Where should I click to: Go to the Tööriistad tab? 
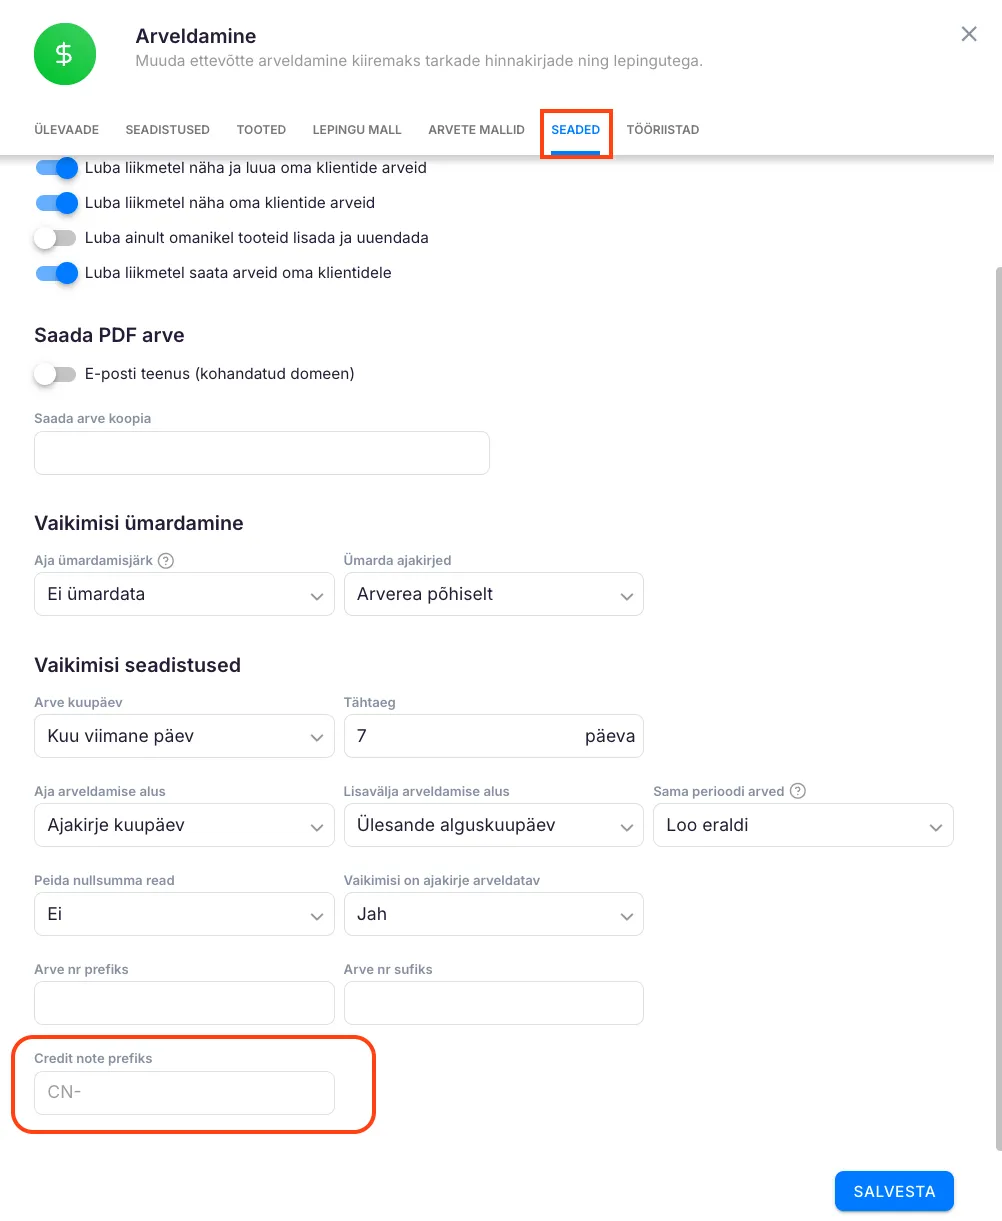pyautogui.click(x=662, y=130)
